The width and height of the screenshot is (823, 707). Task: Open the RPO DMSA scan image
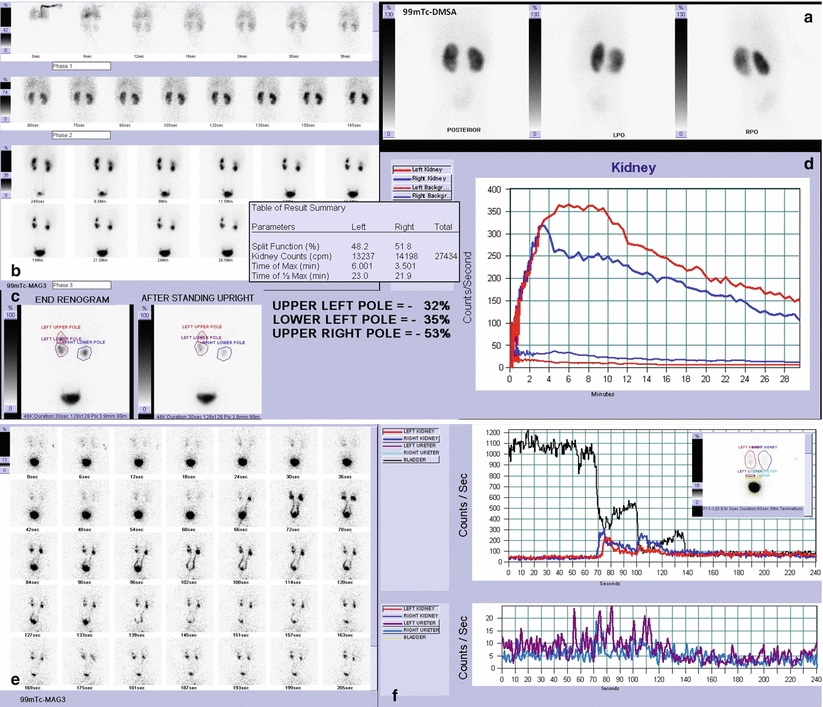[753, 73]
